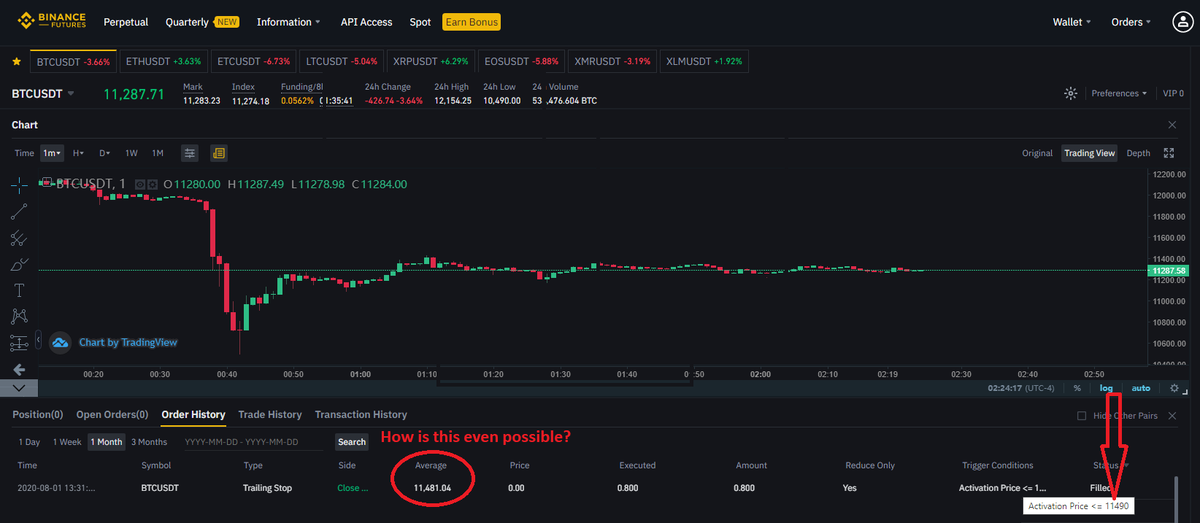Toggle percent scale on chart
Image resolution: width=1200 pixels, height=523 pixels.
pyautogui.click(x=1077, y=388)
